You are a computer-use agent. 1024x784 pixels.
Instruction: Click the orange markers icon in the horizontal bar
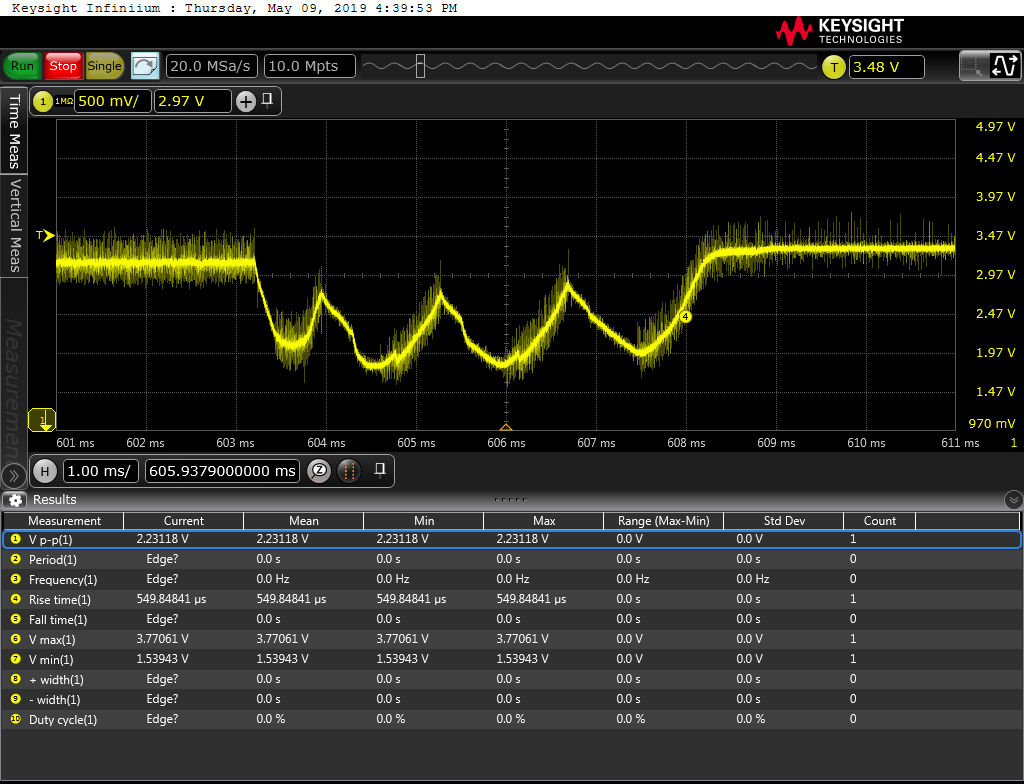[348, 471]
